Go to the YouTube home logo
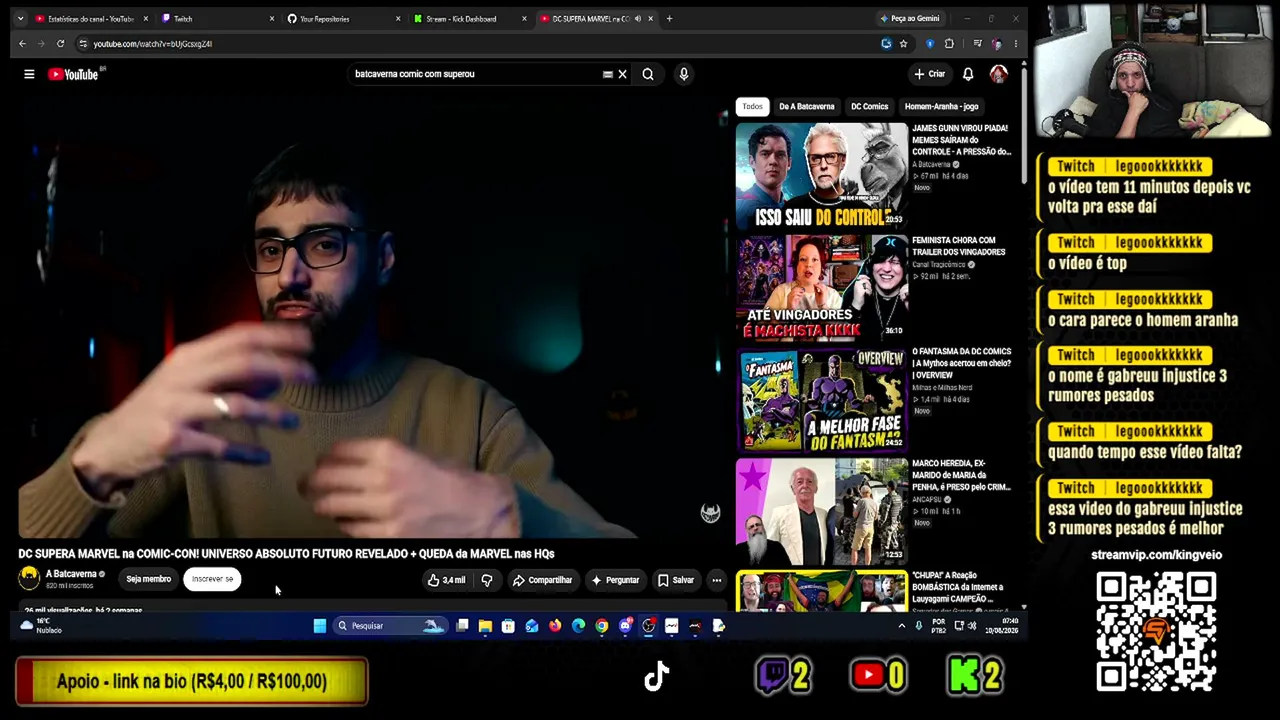This screenshot has width=1280, height=720. (75, 74)
